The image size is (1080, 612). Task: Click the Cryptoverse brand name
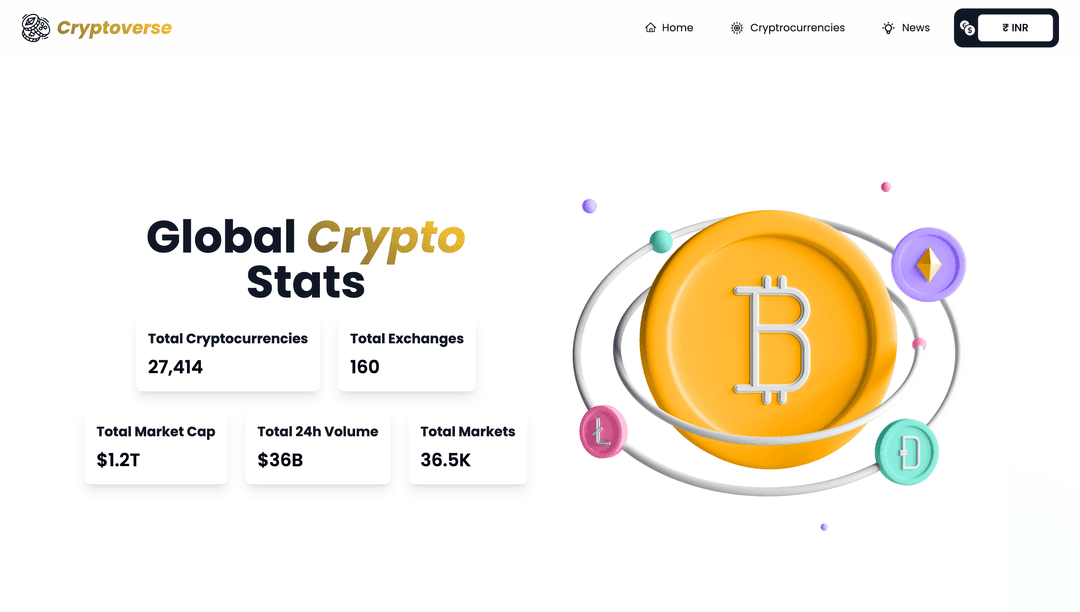114,28
